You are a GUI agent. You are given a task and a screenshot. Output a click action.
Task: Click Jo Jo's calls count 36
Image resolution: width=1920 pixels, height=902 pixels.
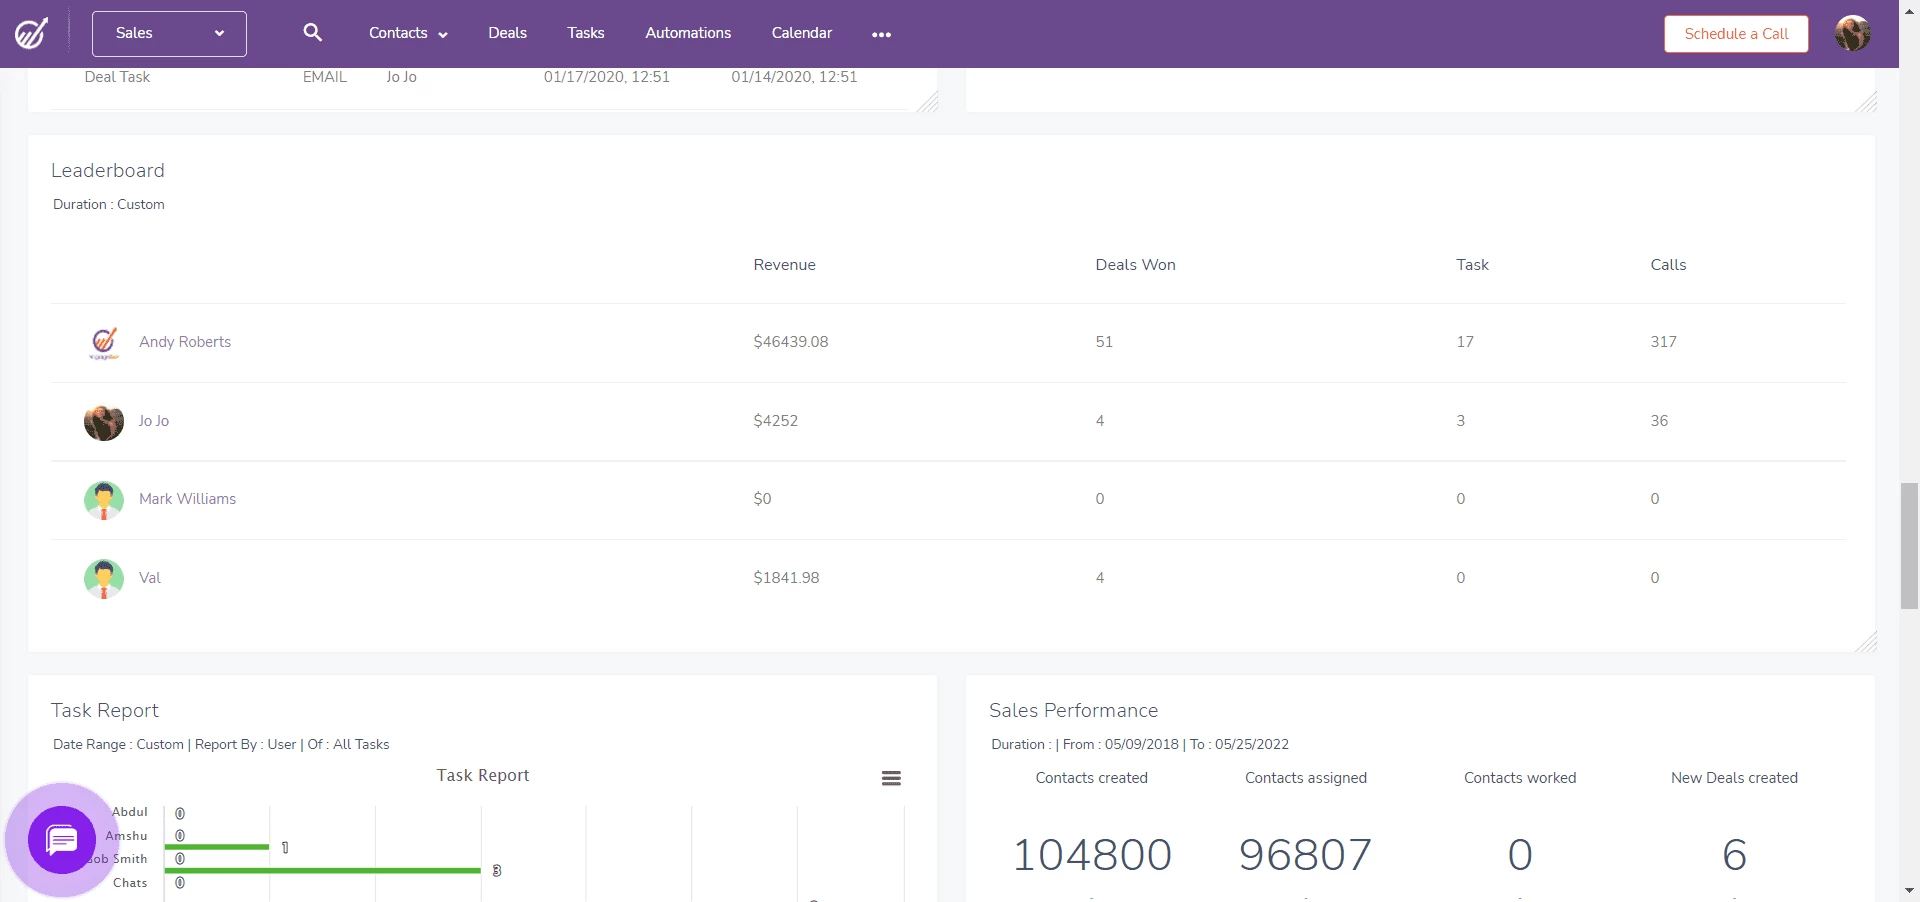point(1659,421)
